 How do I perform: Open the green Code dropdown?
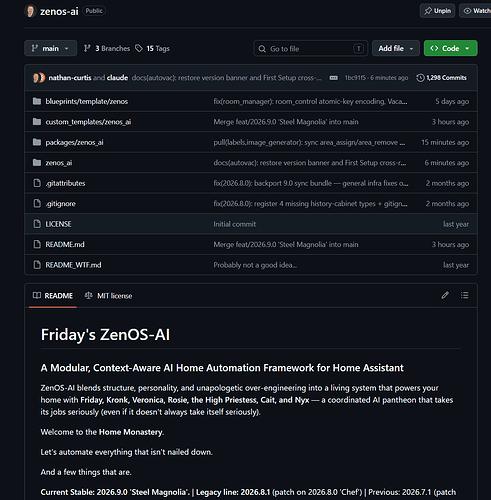[x=450, y=48]
